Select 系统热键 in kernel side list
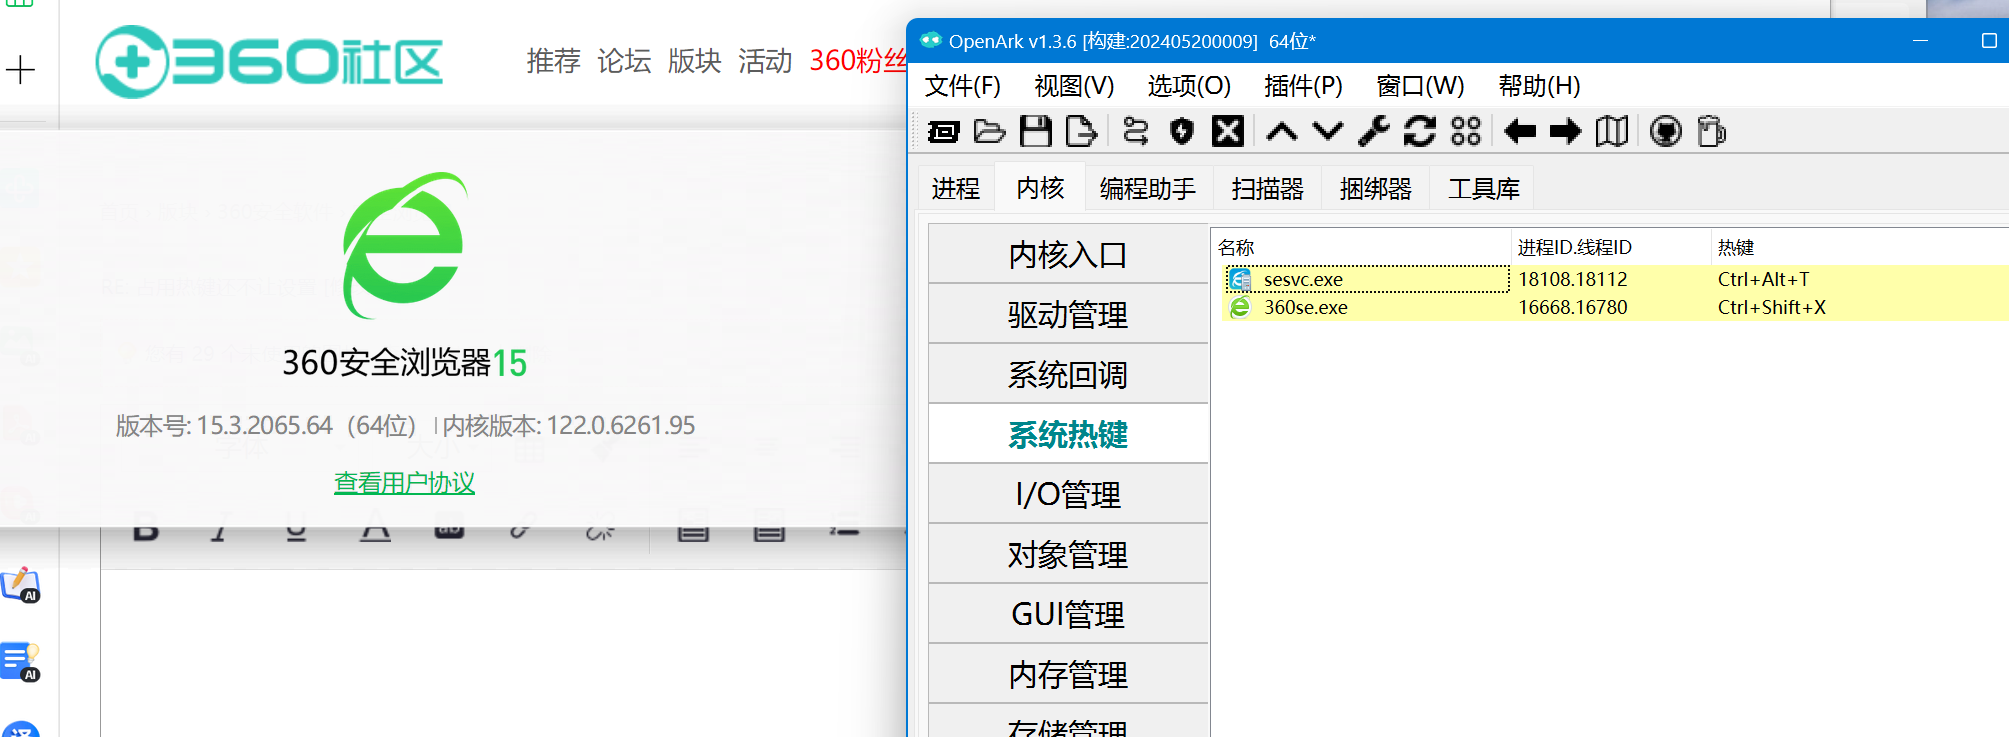Screen dimensions: 2009x737 (x=1068, y=434)
